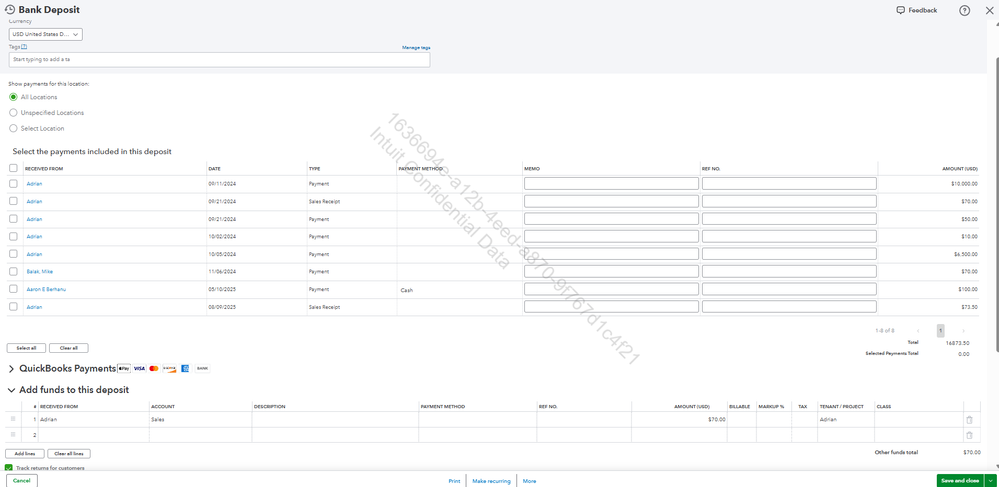Check the Adrian $10,000.00 payment row

13,184
